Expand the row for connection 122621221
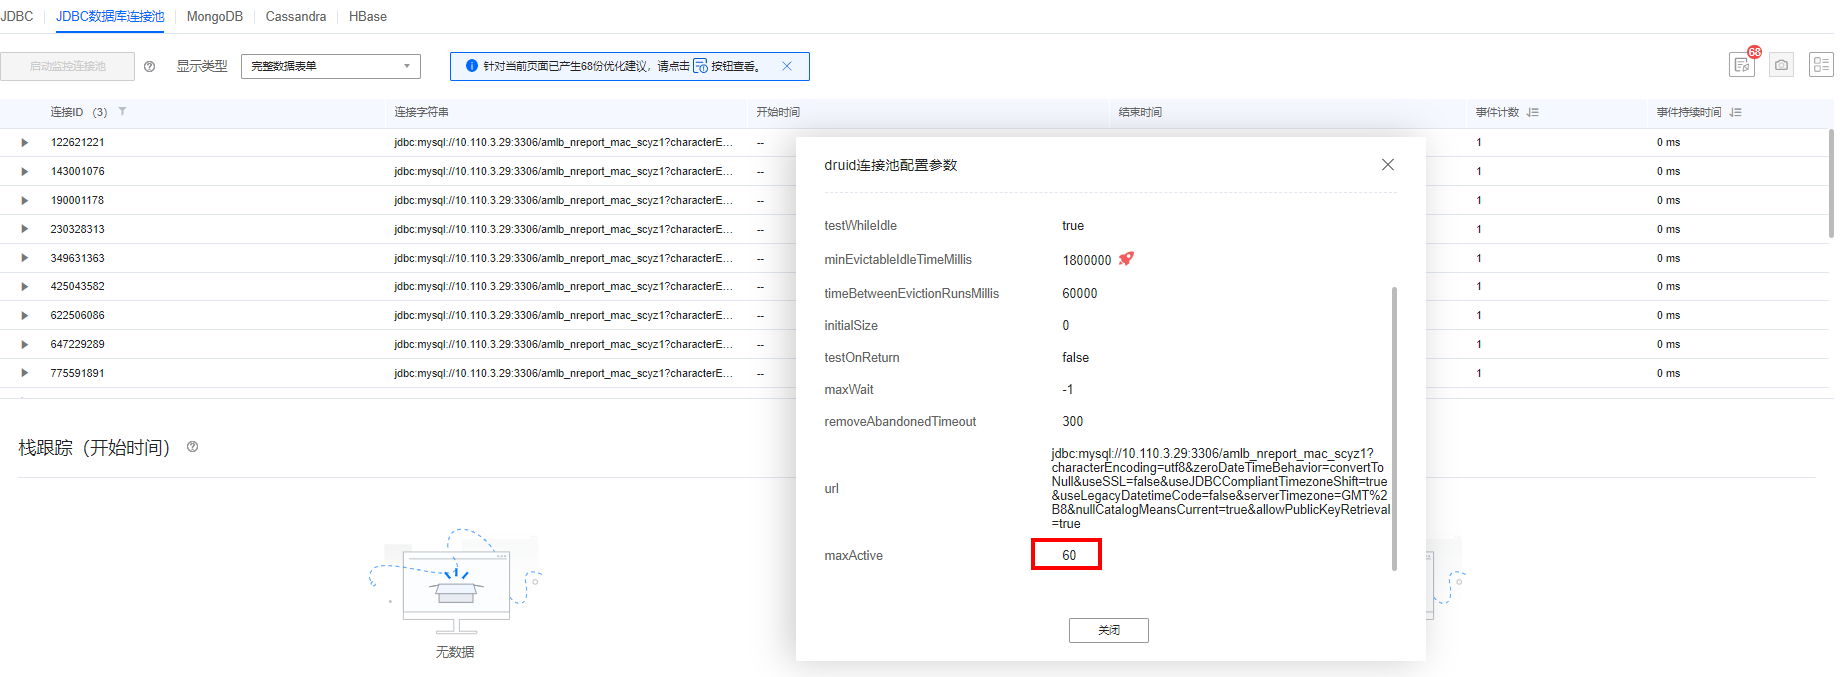1840x677 pixels. click(x=25, y=143)
